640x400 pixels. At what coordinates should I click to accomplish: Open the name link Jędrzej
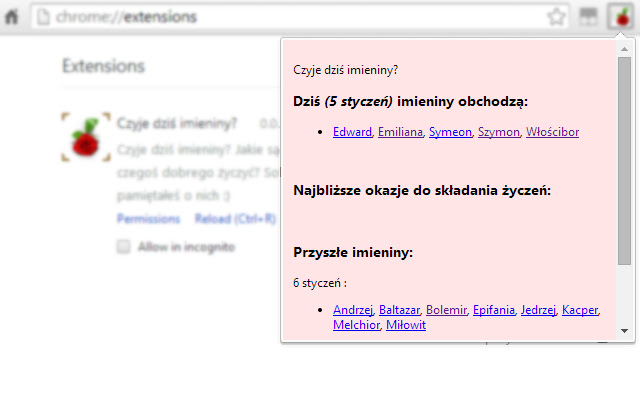[x=538, y=310]
